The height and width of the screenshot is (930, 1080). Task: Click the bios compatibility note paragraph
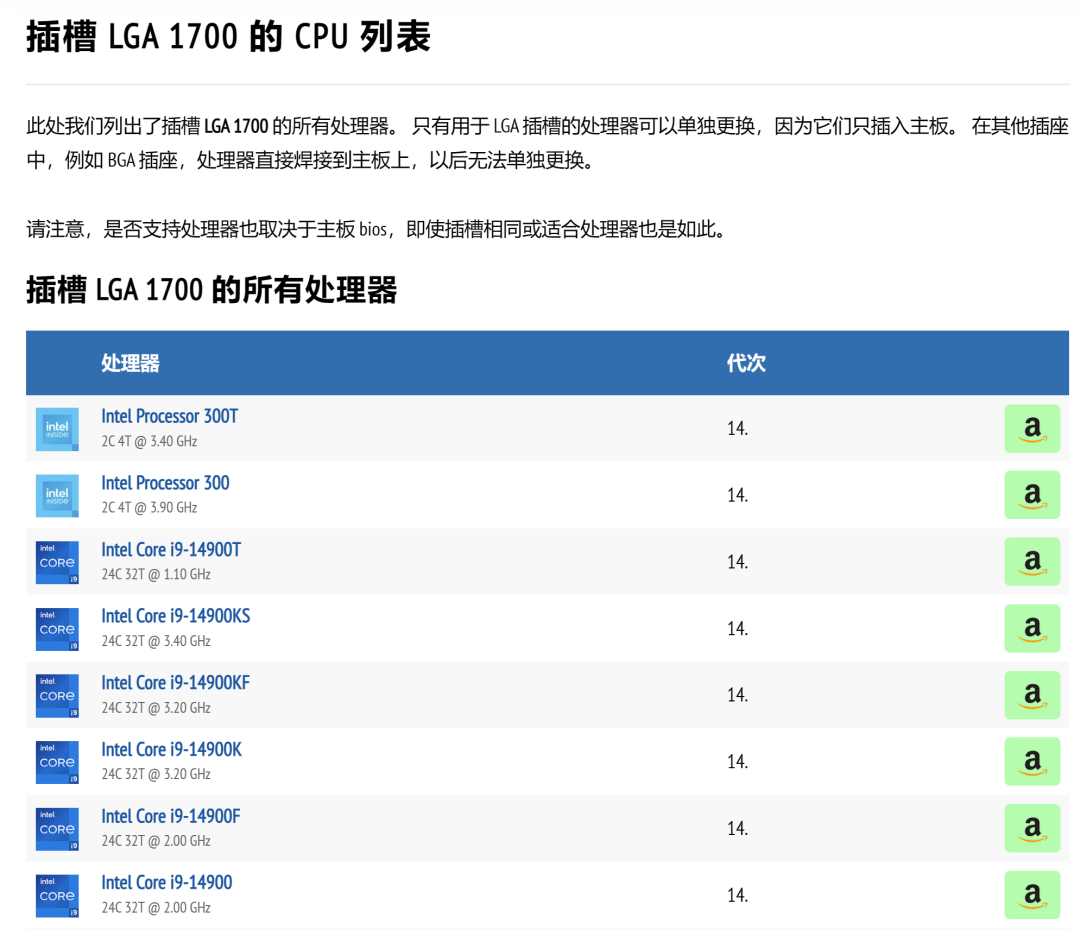coord(377,229)
